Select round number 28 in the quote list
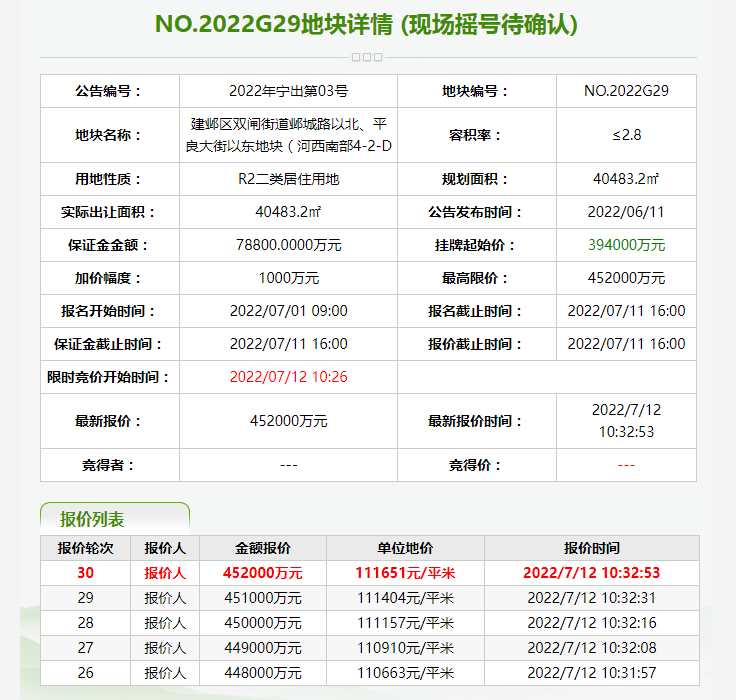Image resolution: width=736 pixels, height=700 pixels. [x=85, y=623]
